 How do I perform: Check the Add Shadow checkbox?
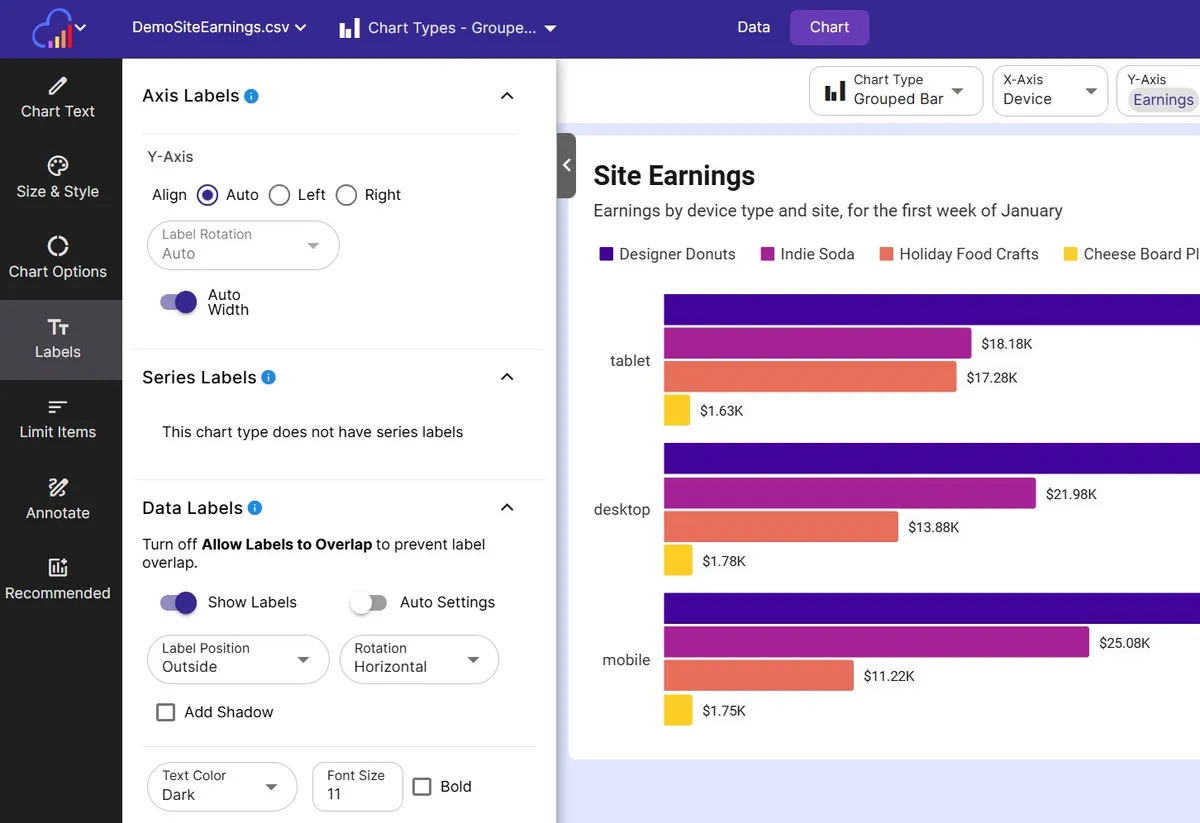tap(166, 712)
